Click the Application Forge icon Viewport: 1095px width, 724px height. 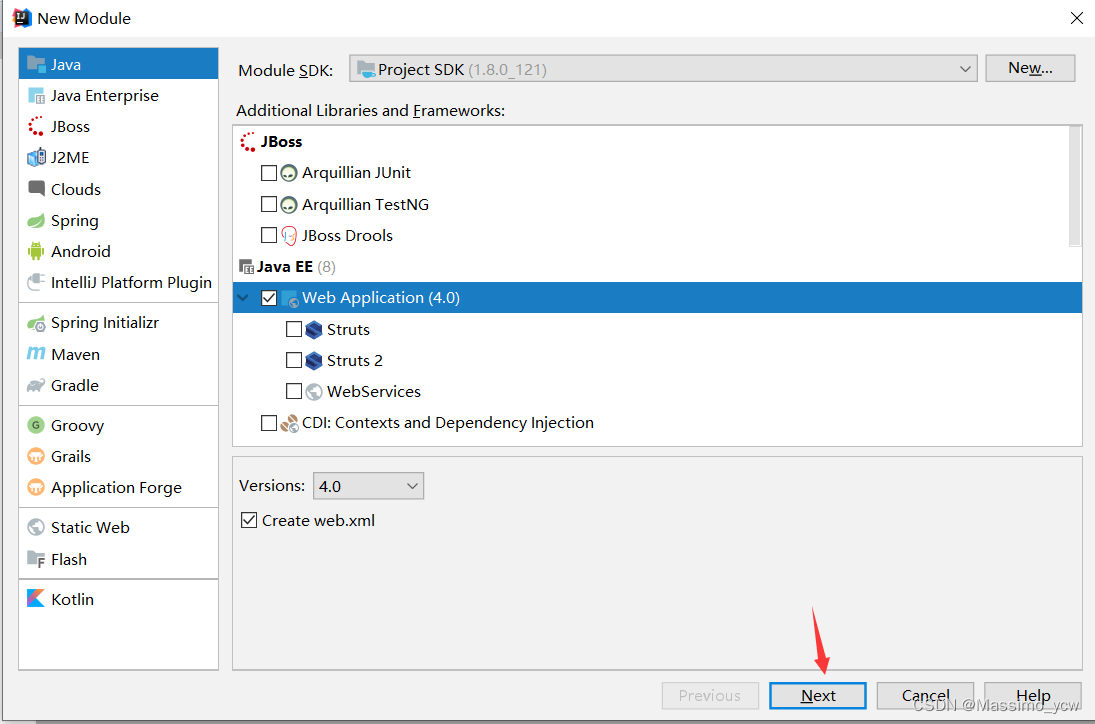point(36,487)
